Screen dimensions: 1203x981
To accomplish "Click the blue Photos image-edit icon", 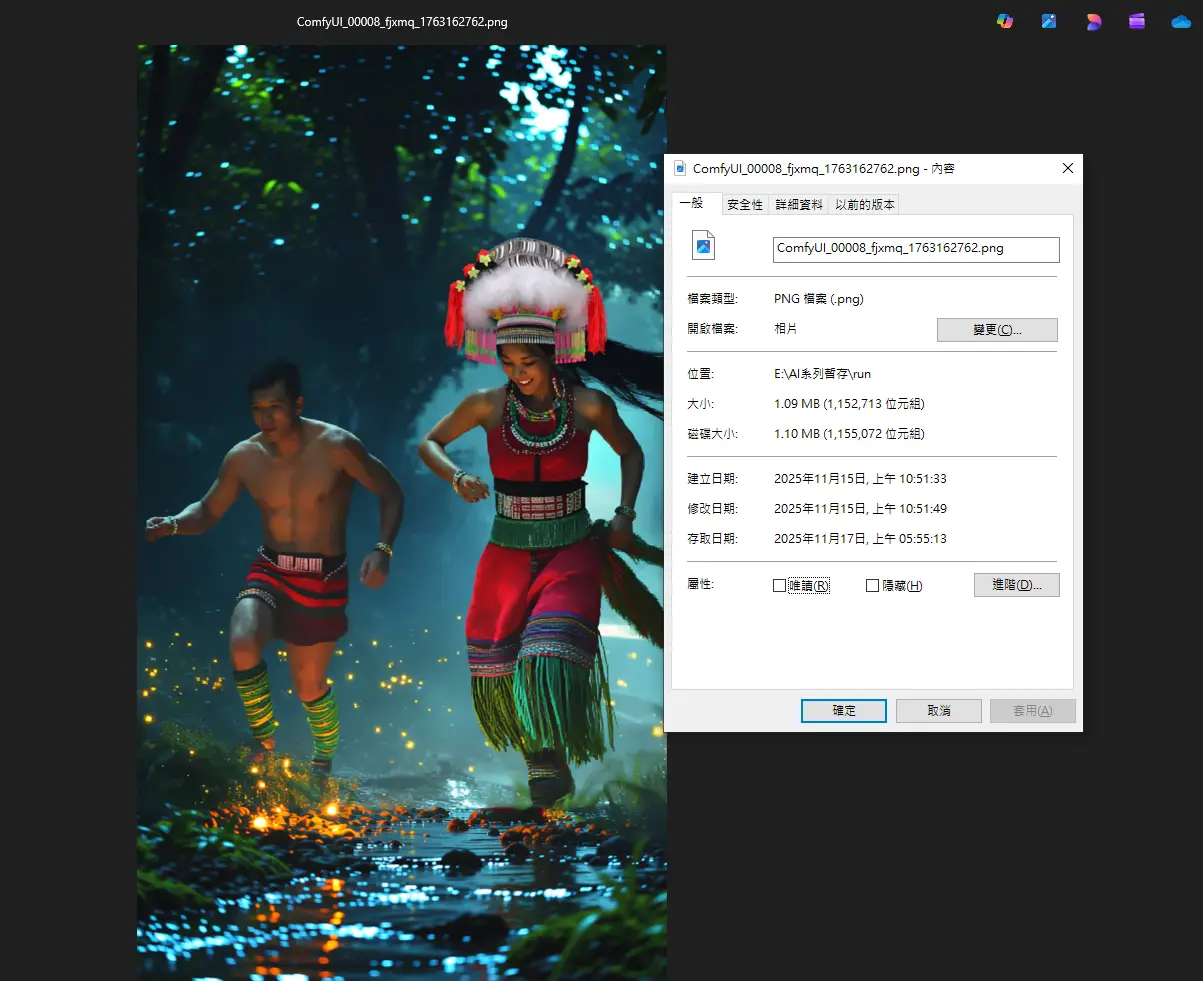I will pos(1049,21).
